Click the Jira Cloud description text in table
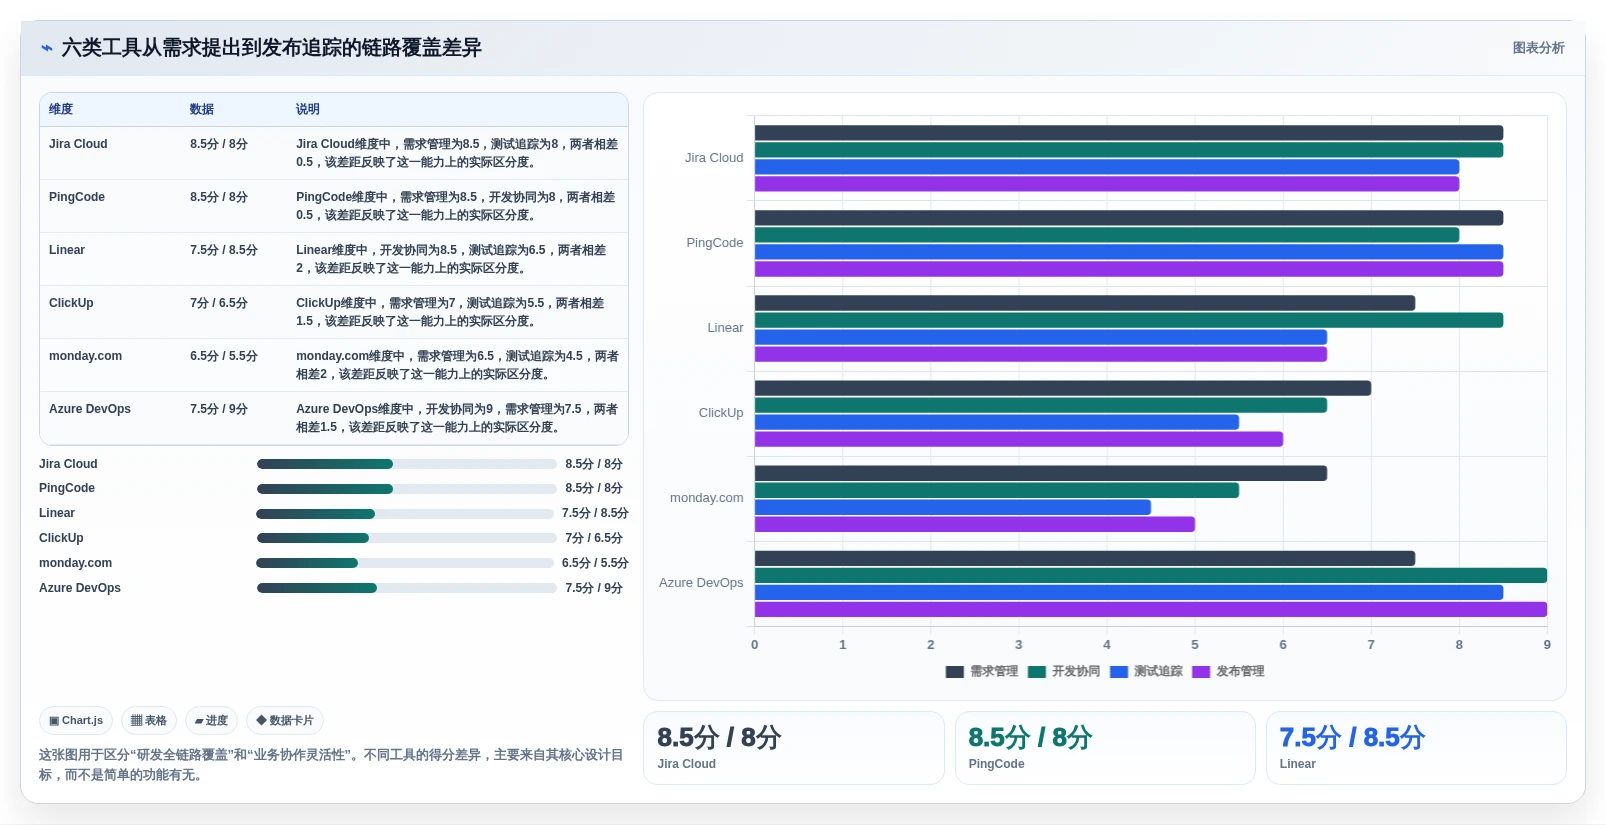The width and height of the screenshot is (1606, 825). [457, 153]
